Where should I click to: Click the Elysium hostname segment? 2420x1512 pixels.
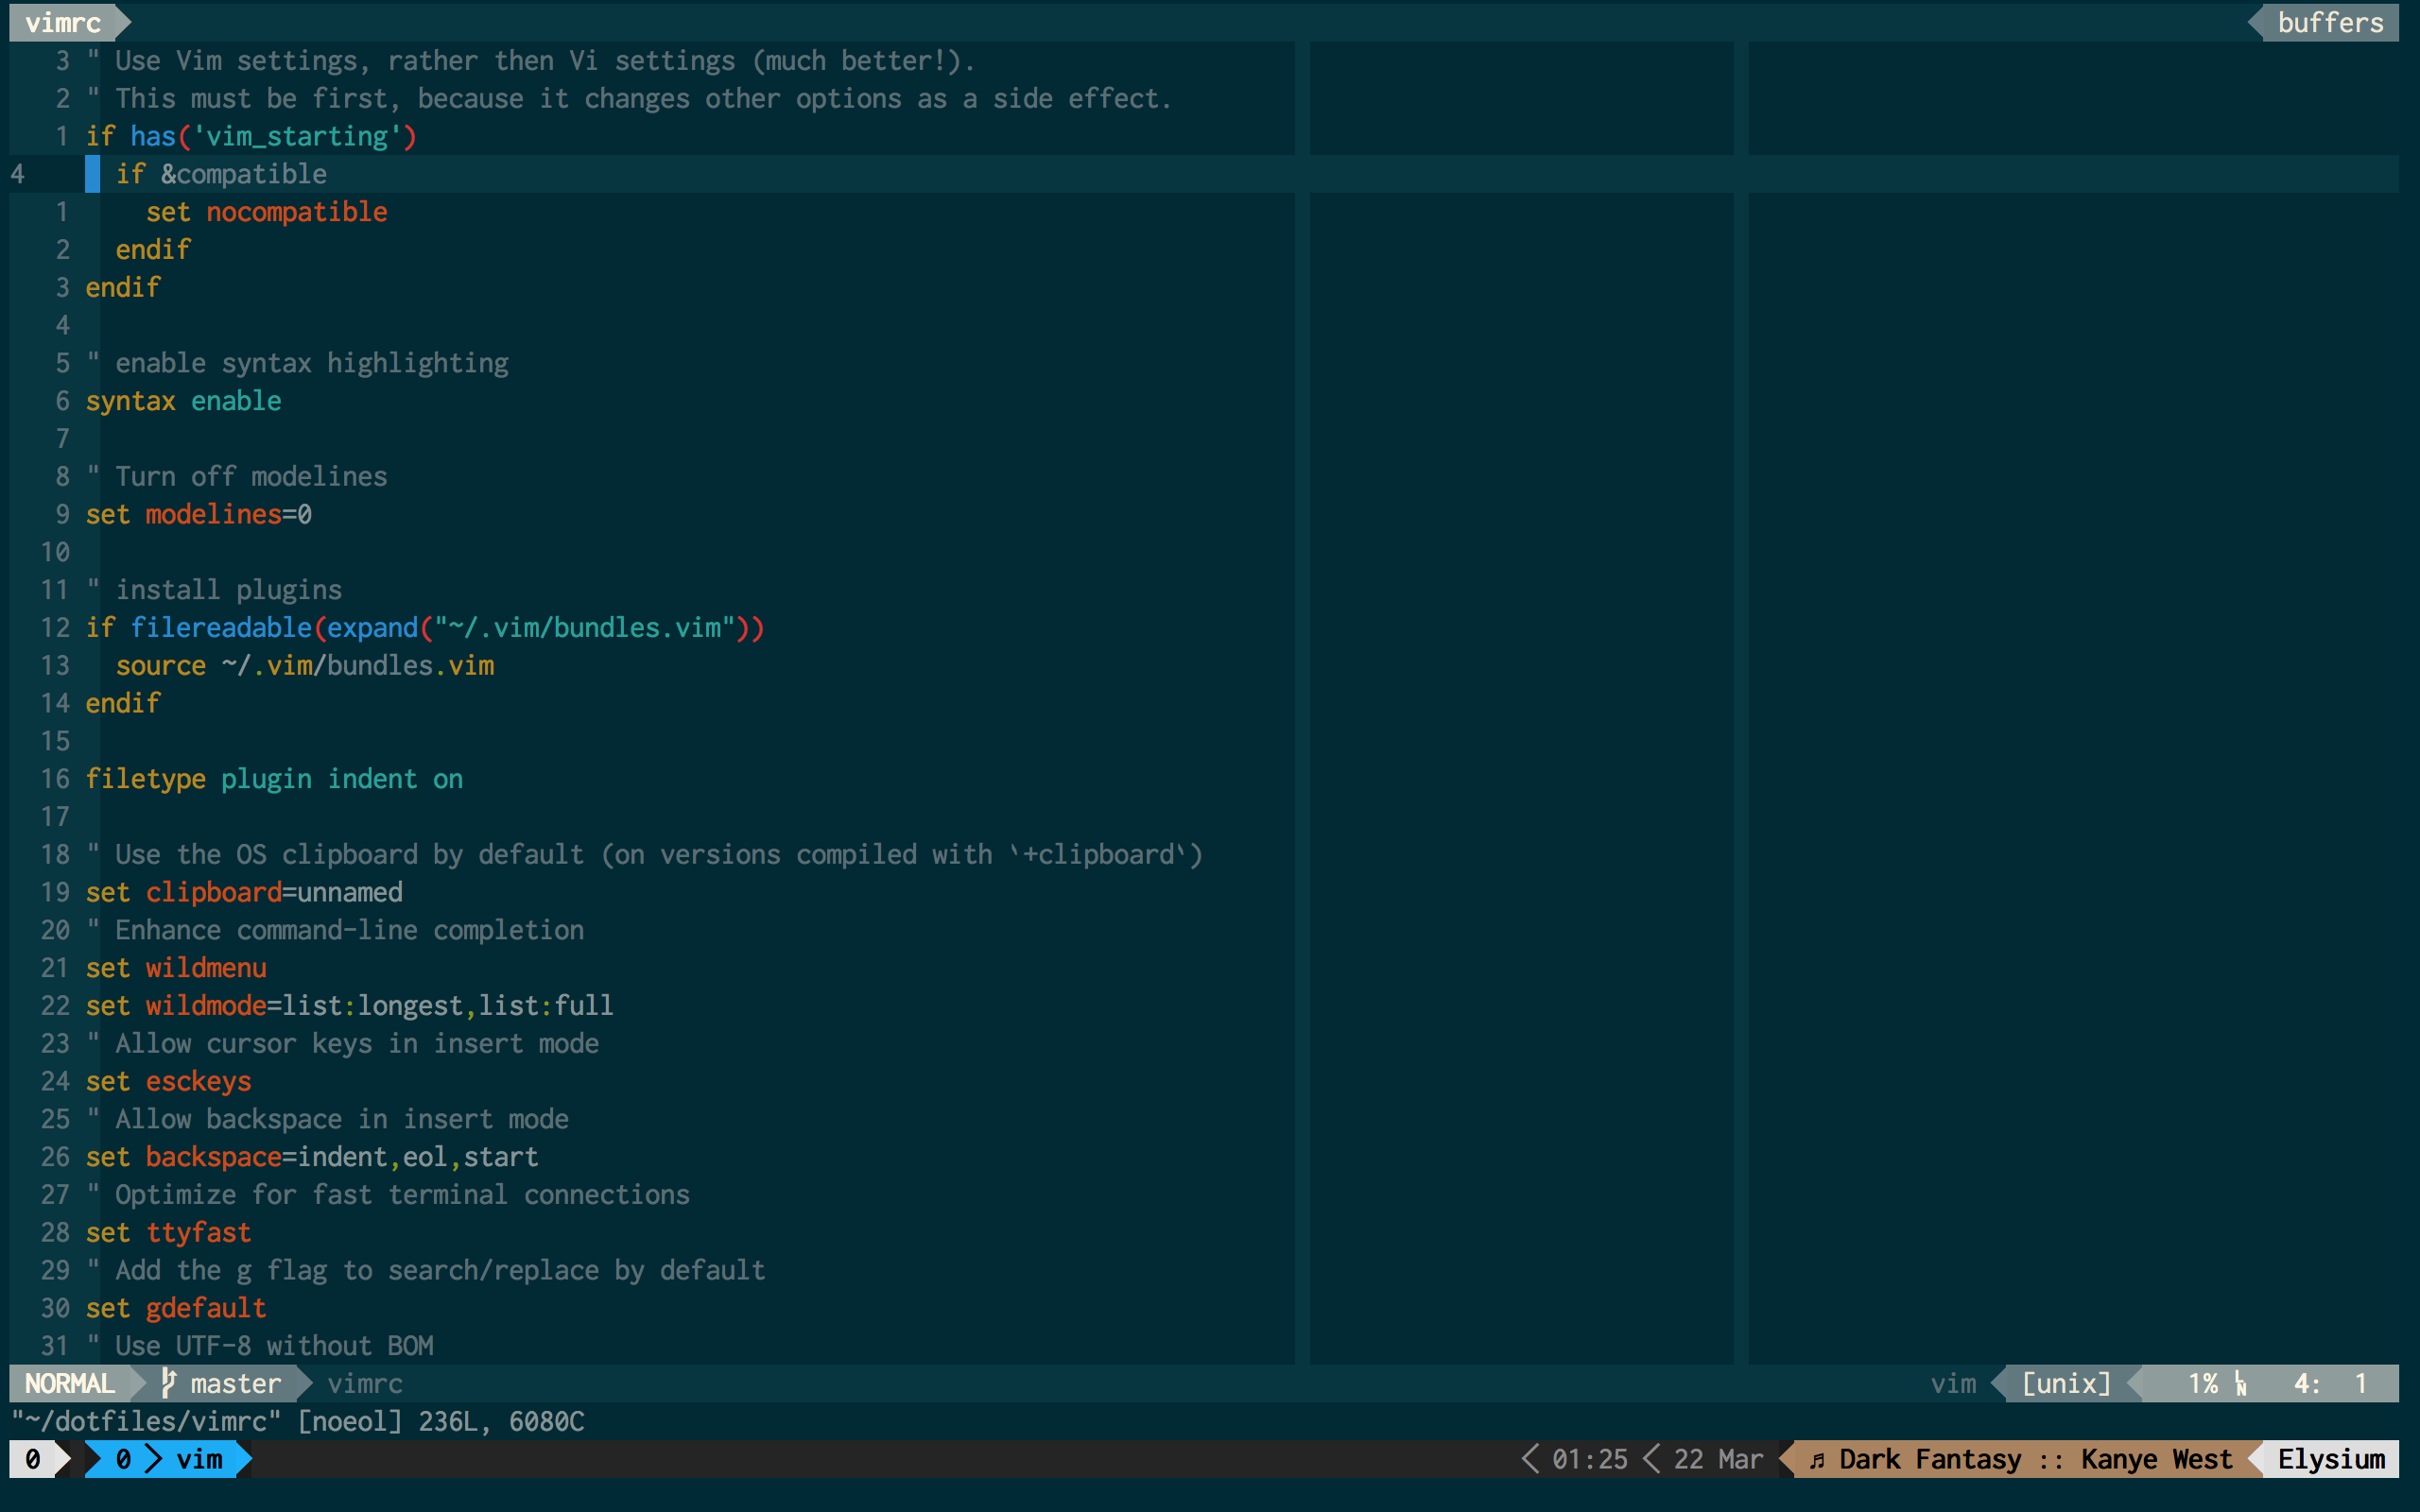pyautogui.click(x=2330, y=1459)
